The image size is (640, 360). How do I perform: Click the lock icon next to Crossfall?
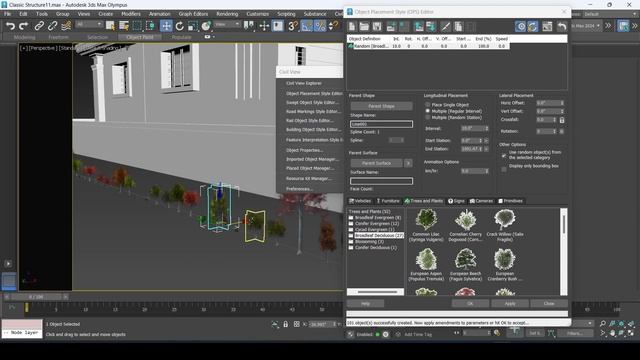tap(562, 120)
